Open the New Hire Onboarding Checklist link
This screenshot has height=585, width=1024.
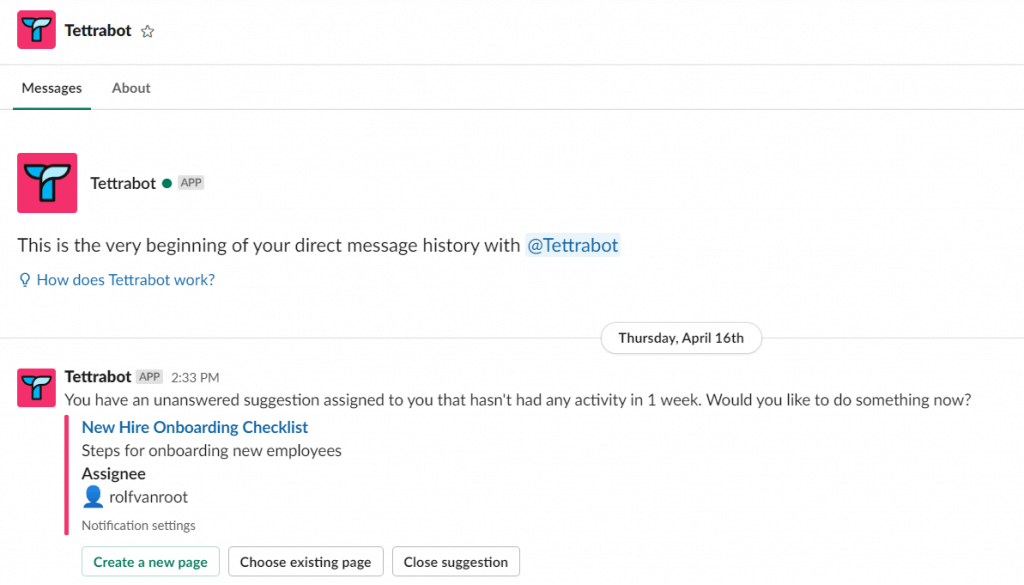[195, 427]
